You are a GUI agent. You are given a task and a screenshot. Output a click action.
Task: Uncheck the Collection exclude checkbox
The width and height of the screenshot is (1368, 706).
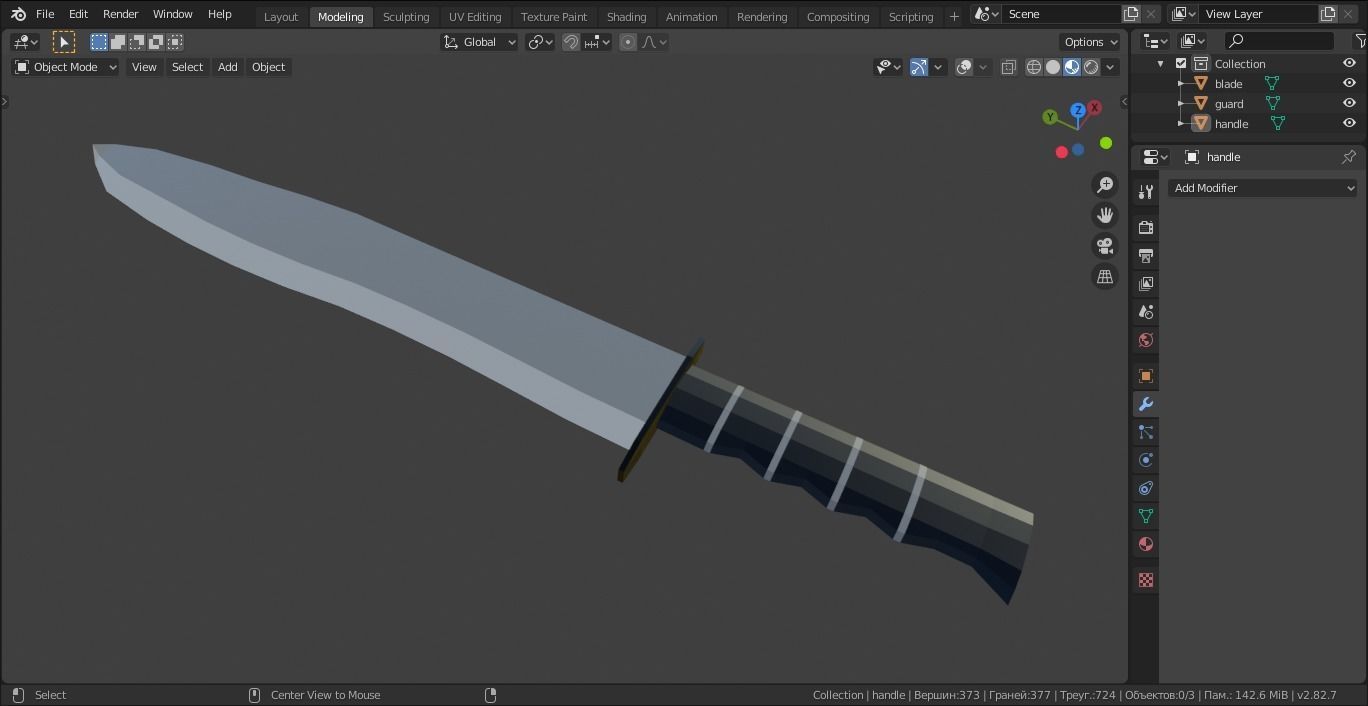(x=1181, y=64)
